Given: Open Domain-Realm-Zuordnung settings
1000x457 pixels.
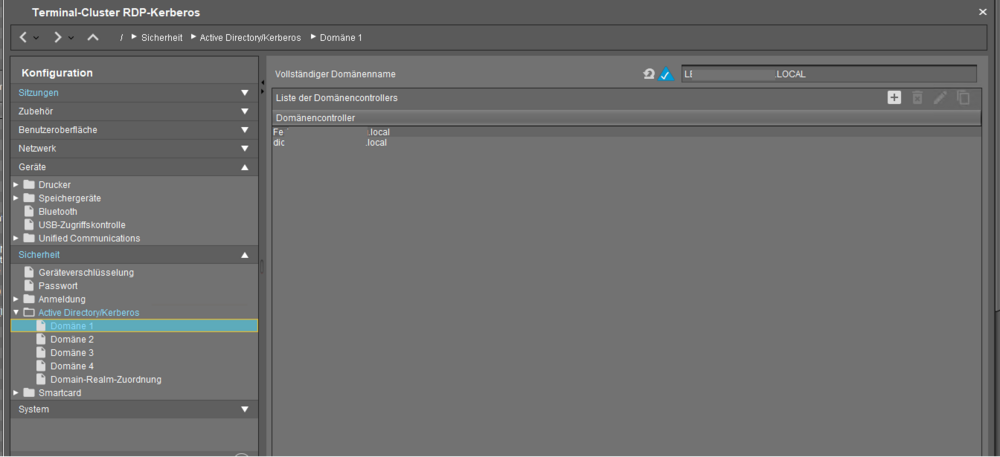Looking at the screenshot, I should click(105, 380).
